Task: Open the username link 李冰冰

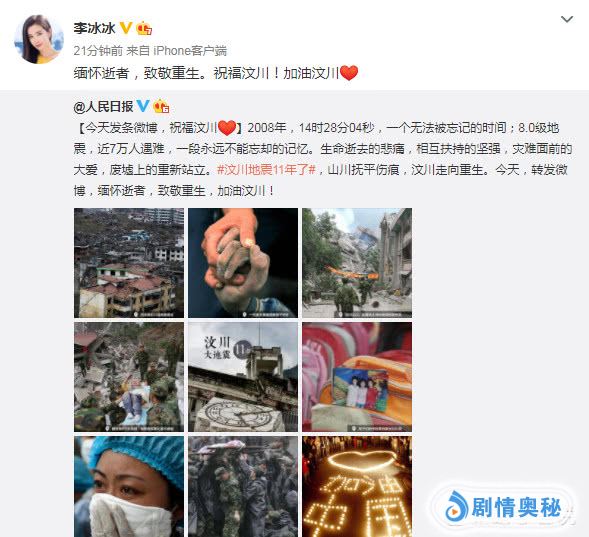Action: click(x=94, y=28)
